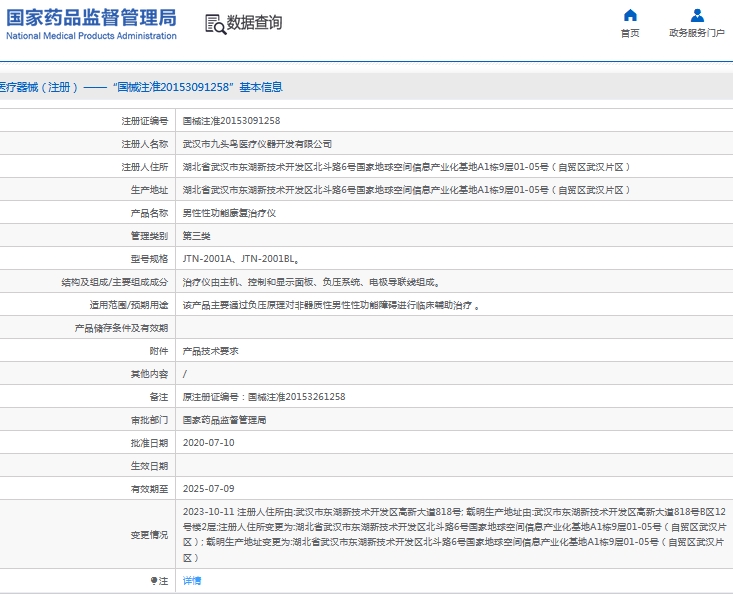
Task: Click the 生产地址 address value
Action: (x=407, y=190)
